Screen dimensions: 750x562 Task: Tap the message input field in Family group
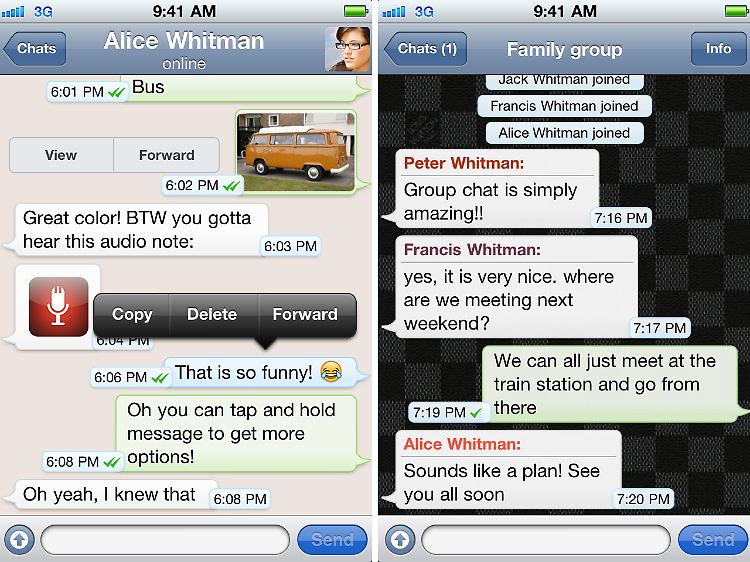tap(546, 540)
